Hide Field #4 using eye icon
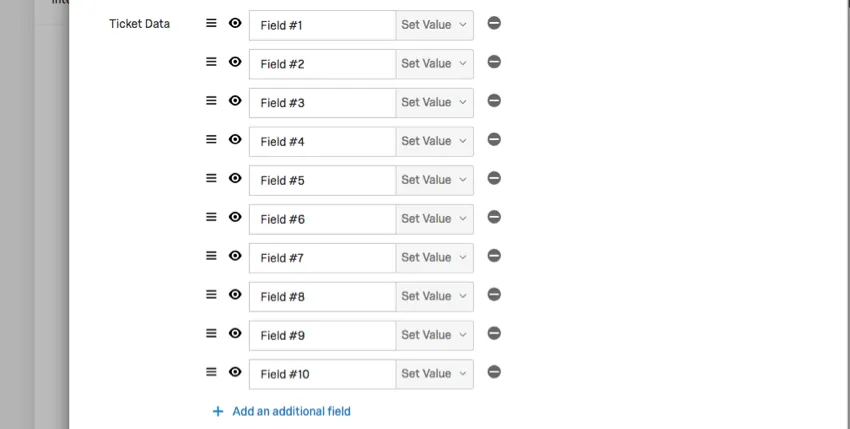The height and width of the screenshot is (429, 850). tap(235, 140)
